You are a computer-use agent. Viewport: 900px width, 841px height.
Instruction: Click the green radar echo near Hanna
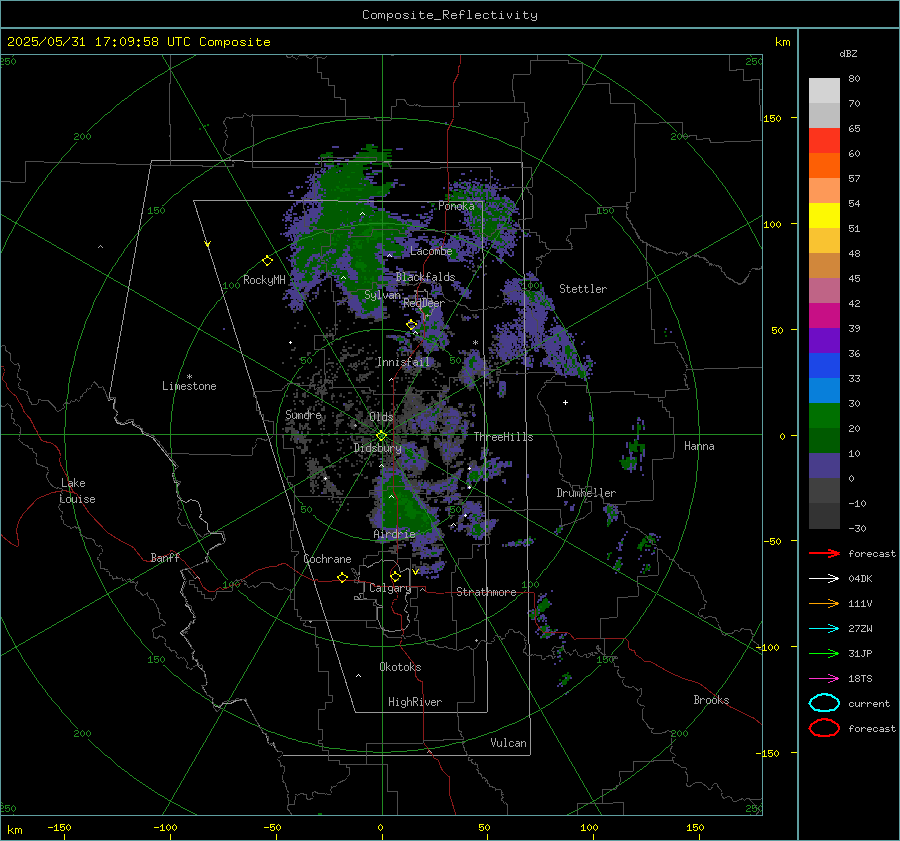coord(634,448)
